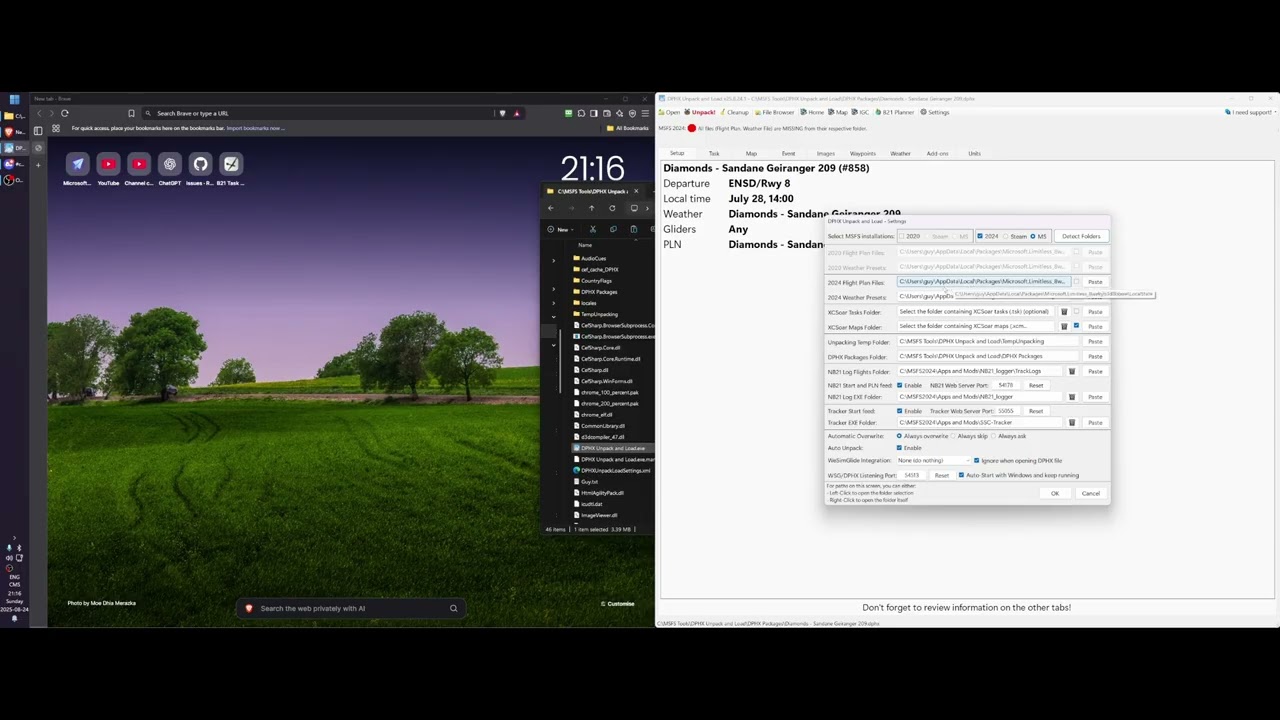Click the Unpack! toolbar button
Viewport: 1280px width, 720px height.
[702, 112]
